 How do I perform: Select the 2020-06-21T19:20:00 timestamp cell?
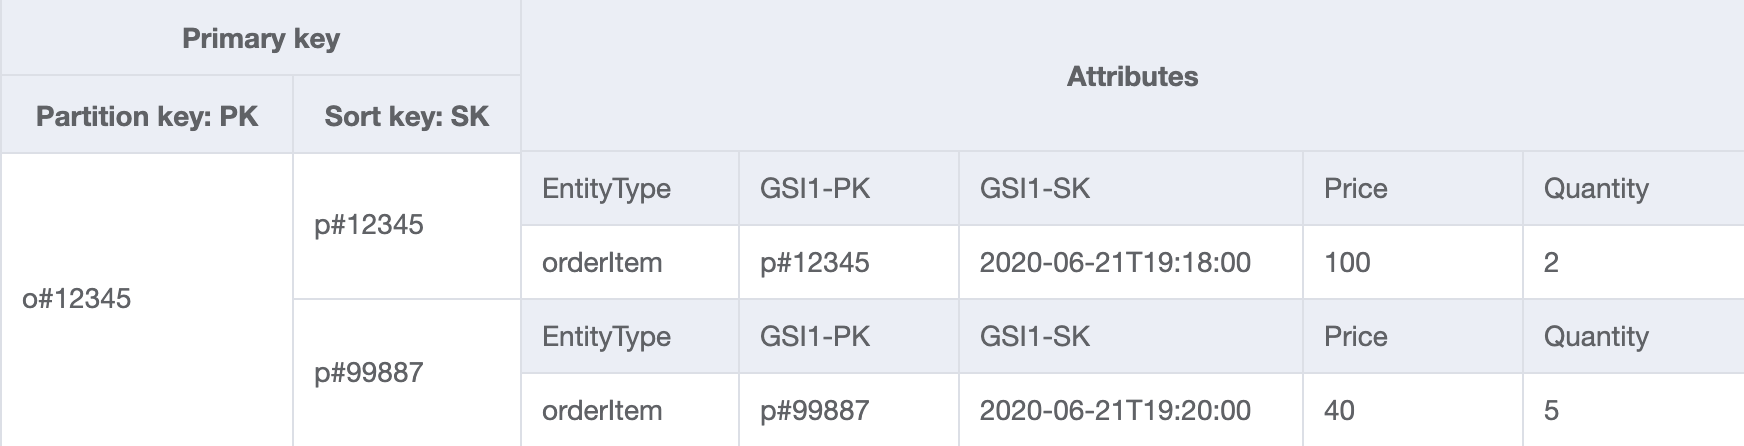coord(1115,410)
